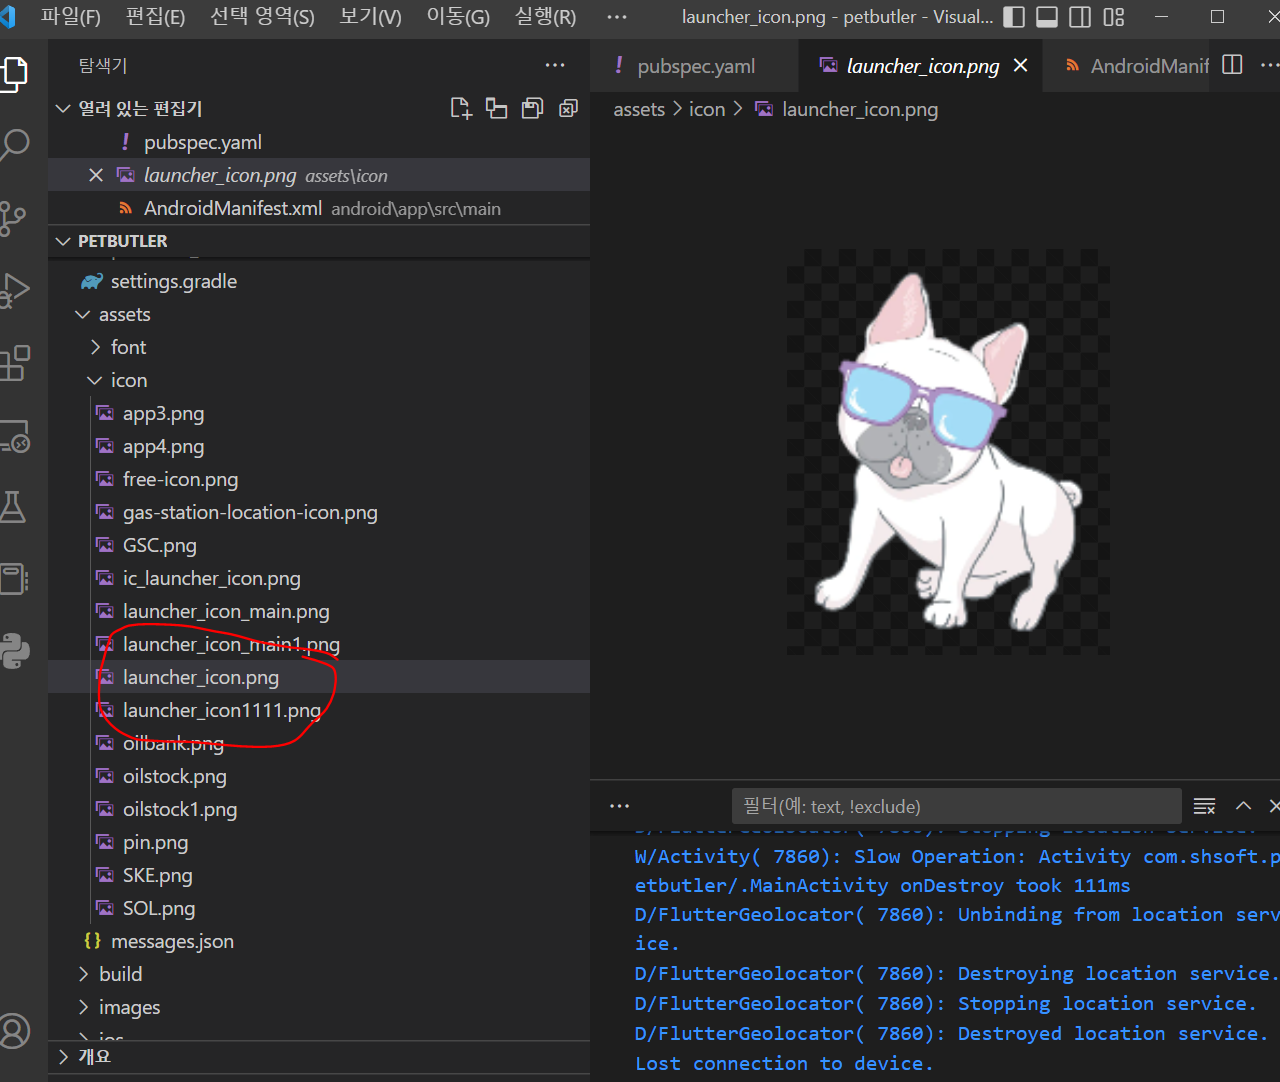Select AndroidManifest.xml in open editors
The image size is (1280, 1082).
point(319,208)
